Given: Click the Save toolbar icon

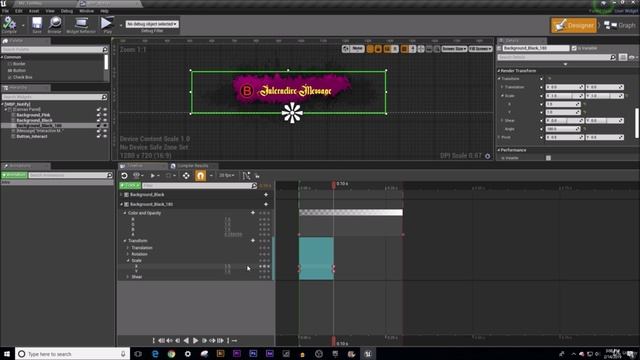Looking at the screenshot, I should (x=37, y=24).
